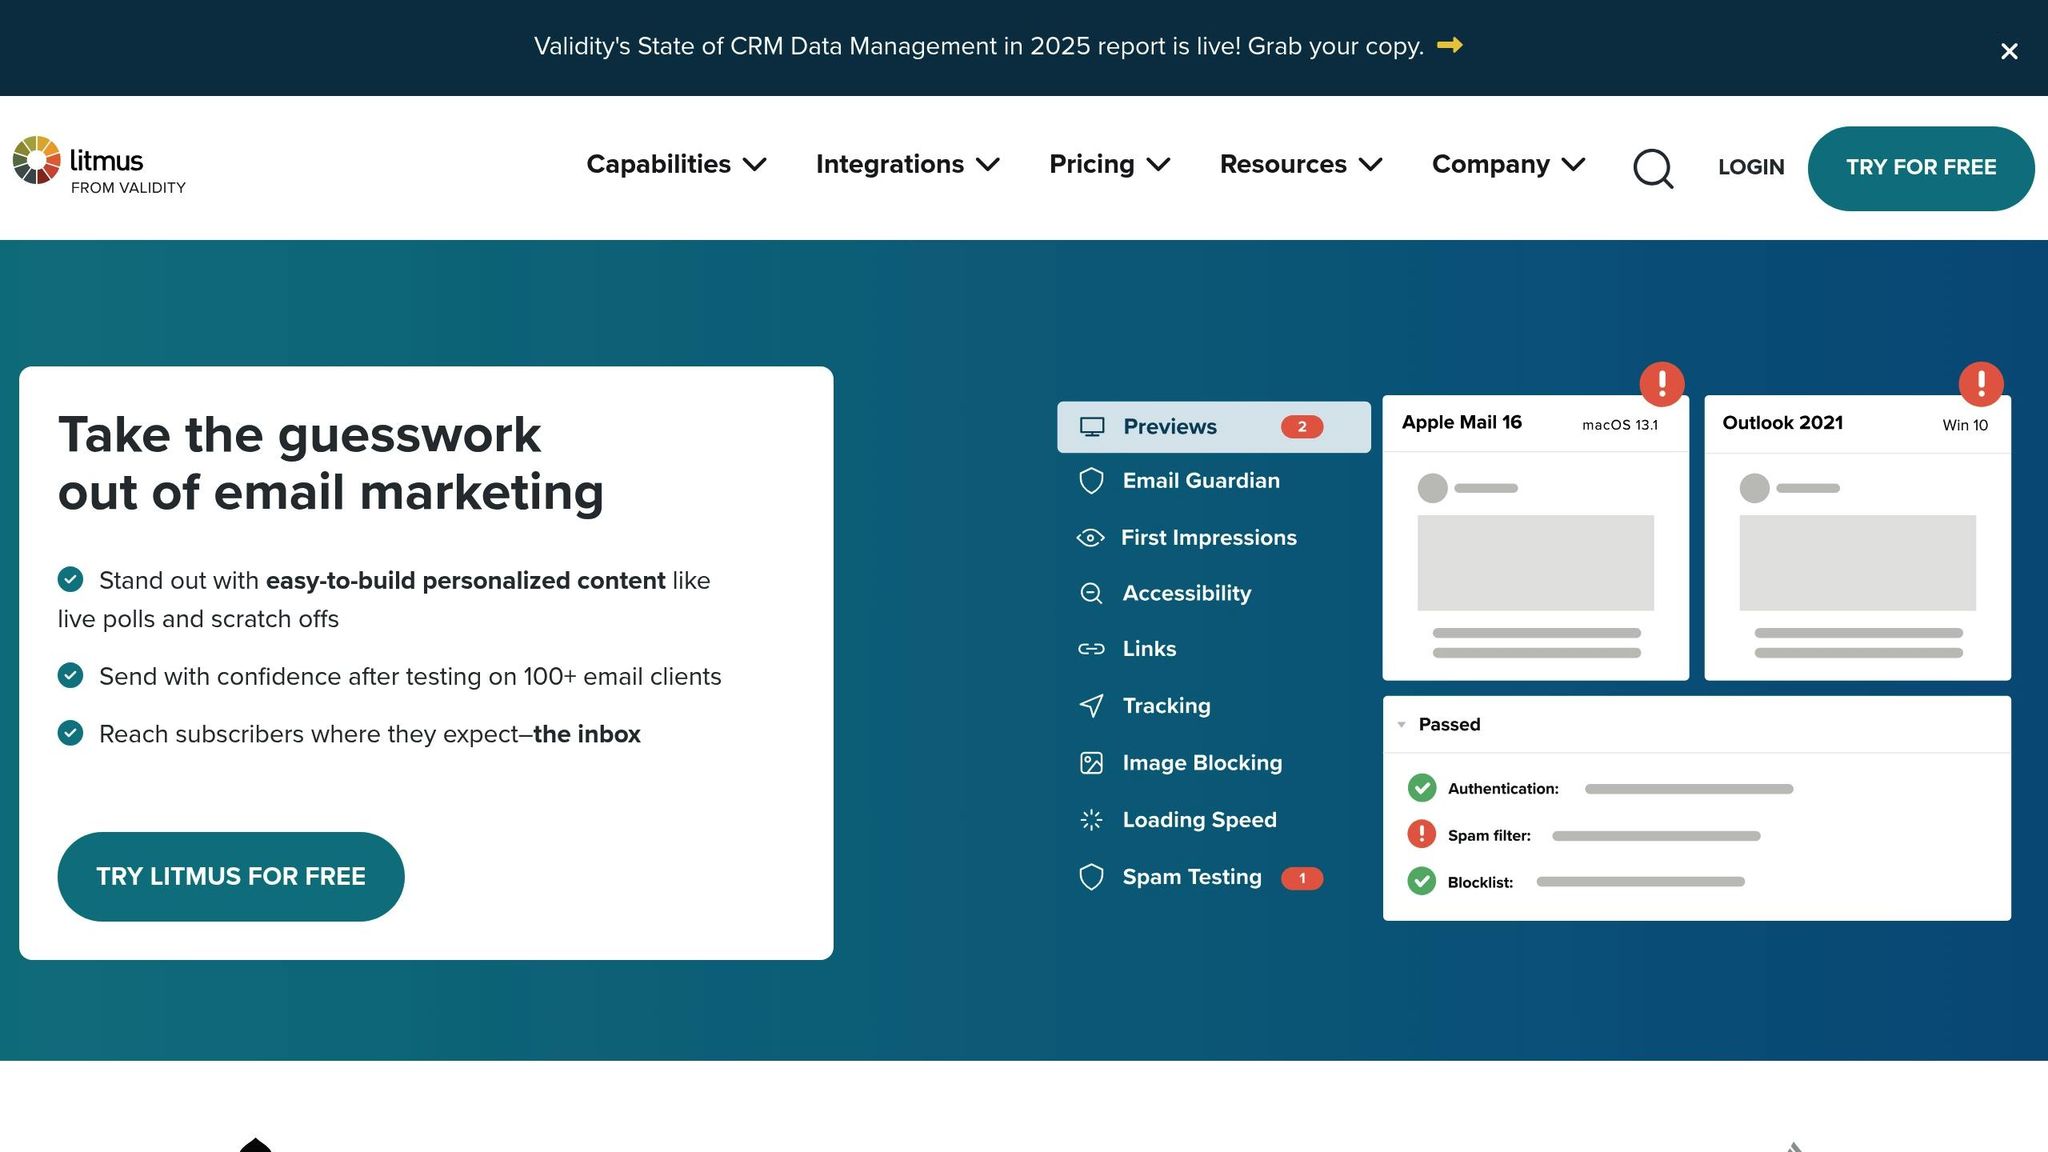
Task: Select the Previews tab
Action: [1214, 427]
